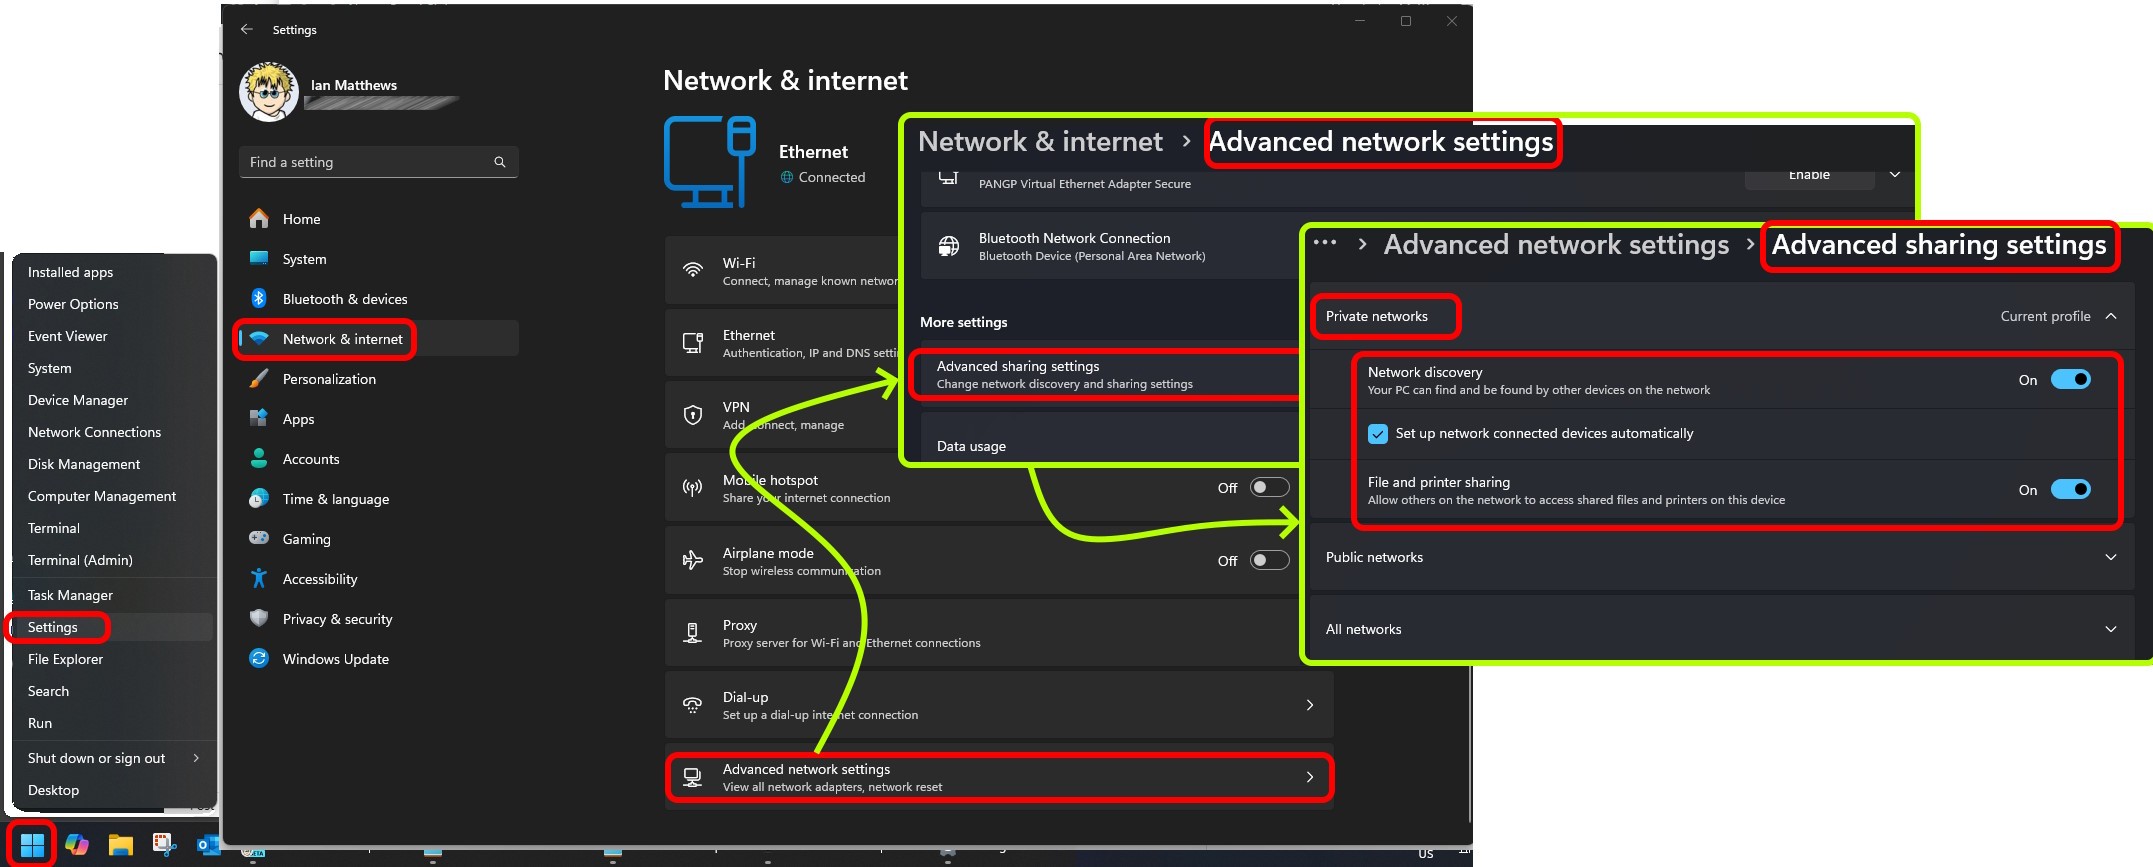Click the search magnifier icon

[500, 162]
